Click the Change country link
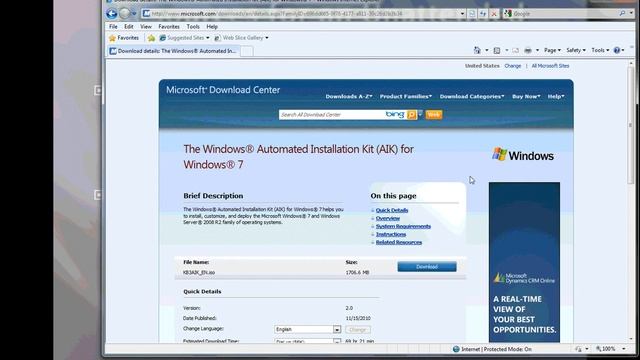Image resolution: width=640 pixels, height=360 pixels. pyautogui.click(x=513, y=66)
